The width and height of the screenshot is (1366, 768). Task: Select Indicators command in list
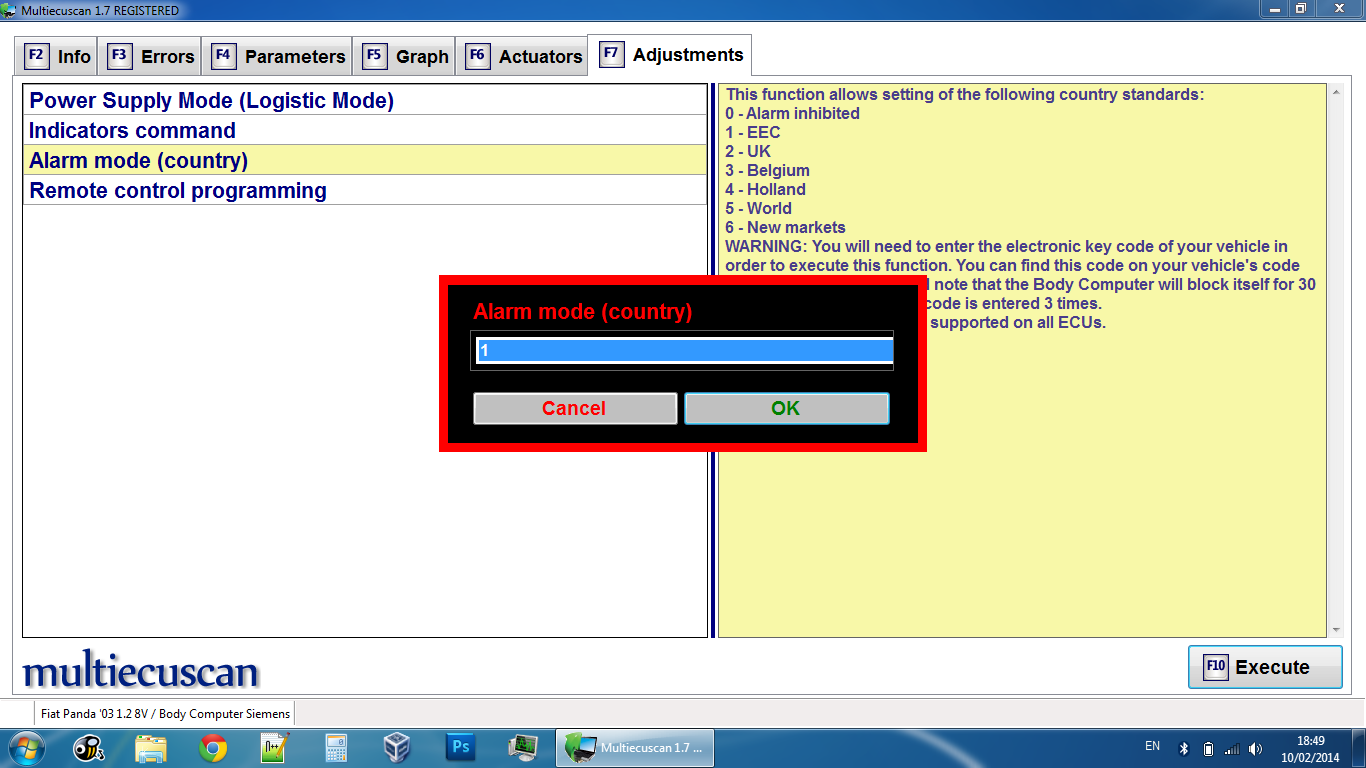(365, 130)
